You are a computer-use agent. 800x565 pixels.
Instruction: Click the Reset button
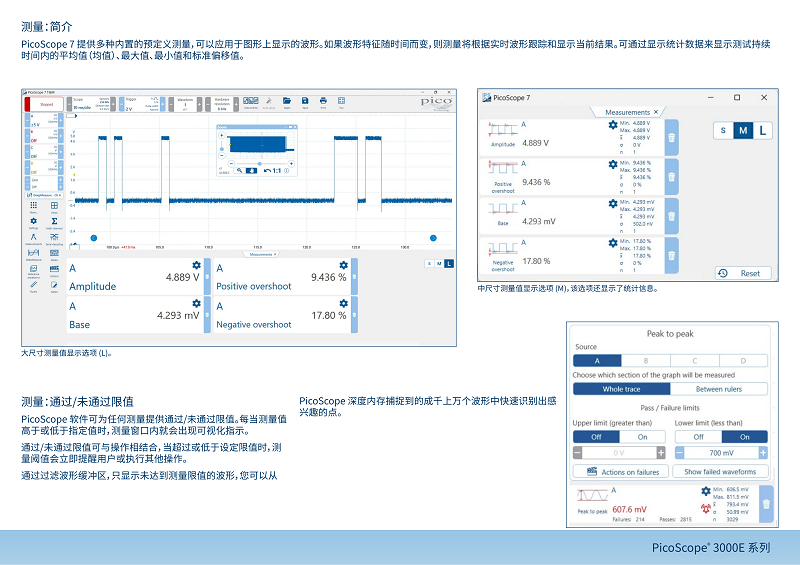(x=743, y=274)
